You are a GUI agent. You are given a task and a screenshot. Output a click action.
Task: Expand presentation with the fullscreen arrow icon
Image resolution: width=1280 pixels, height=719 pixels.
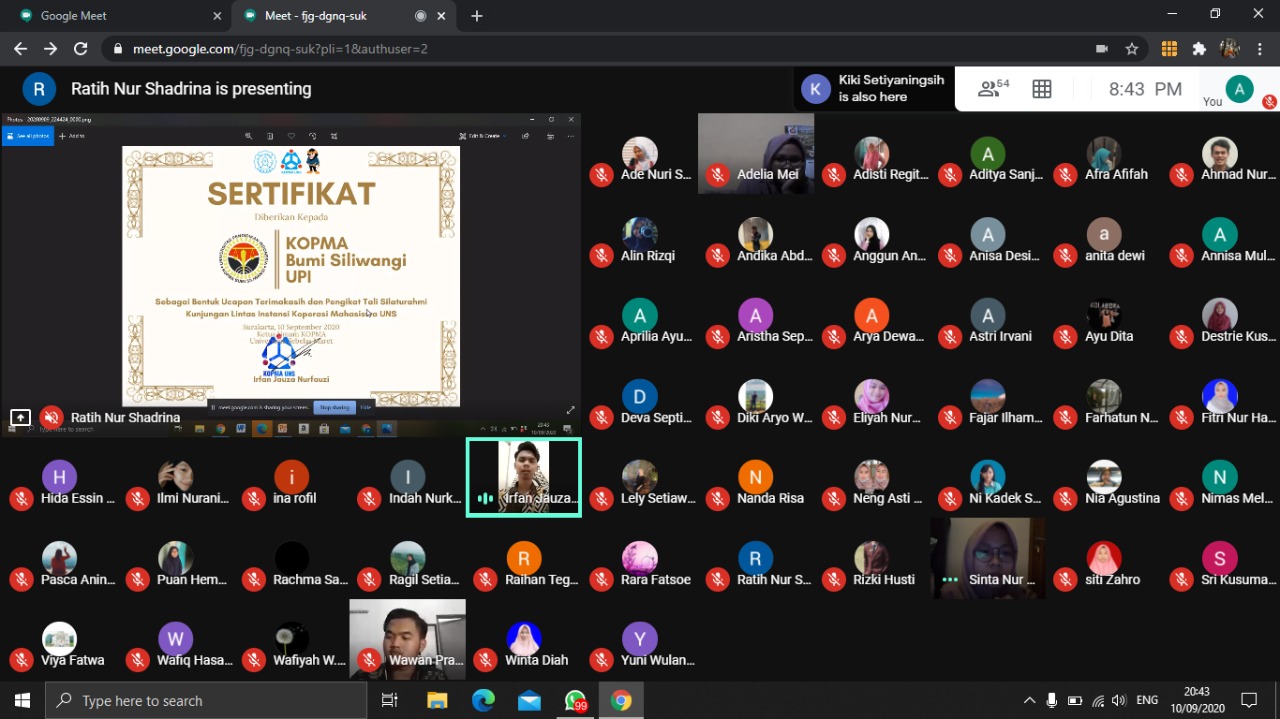pyautogui.click(x=571, y=410)
